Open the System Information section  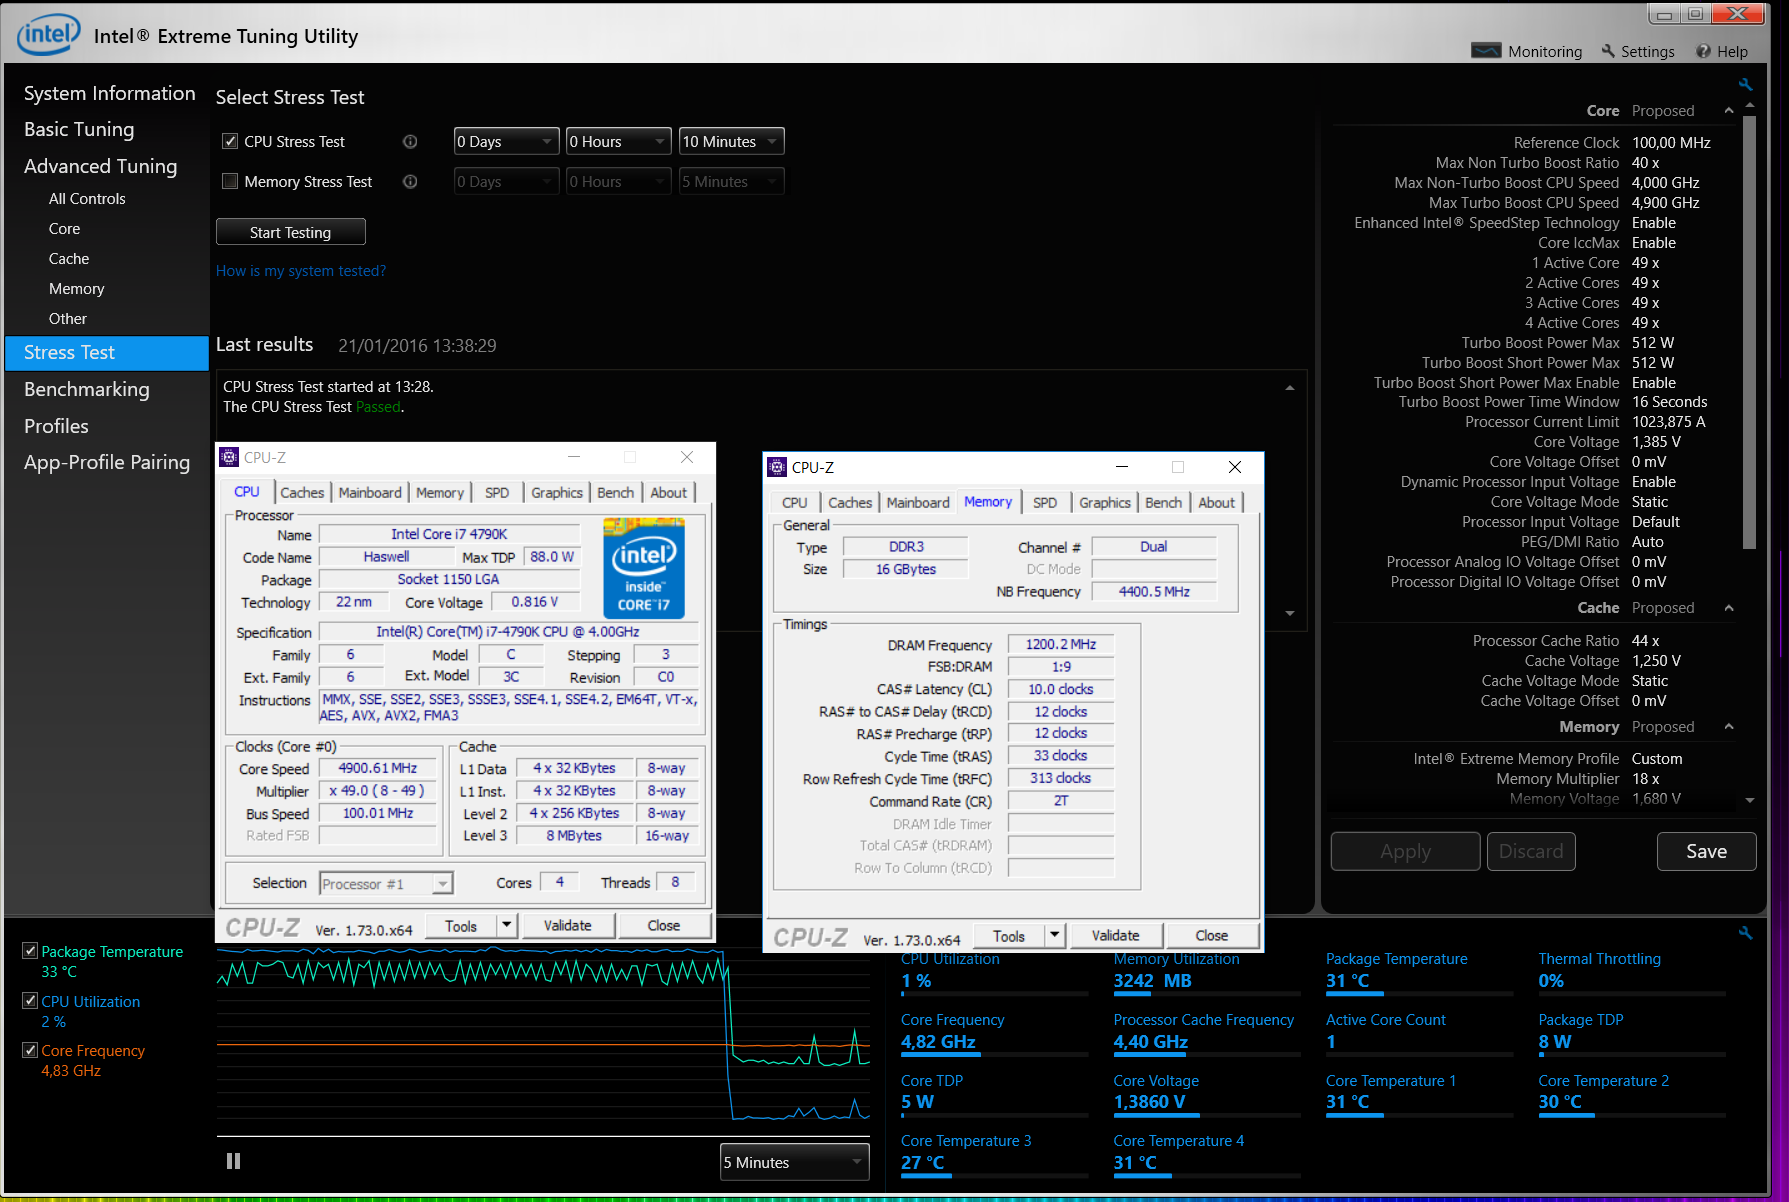click(109, 93)
